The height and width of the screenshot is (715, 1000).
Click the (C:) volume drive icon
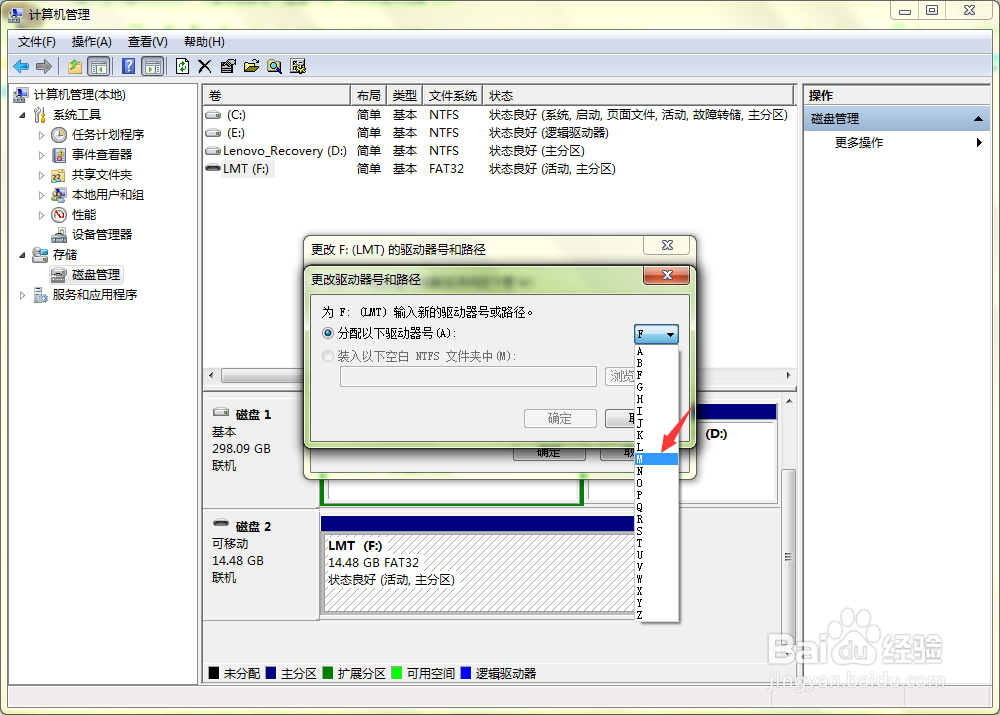point(213,115)
